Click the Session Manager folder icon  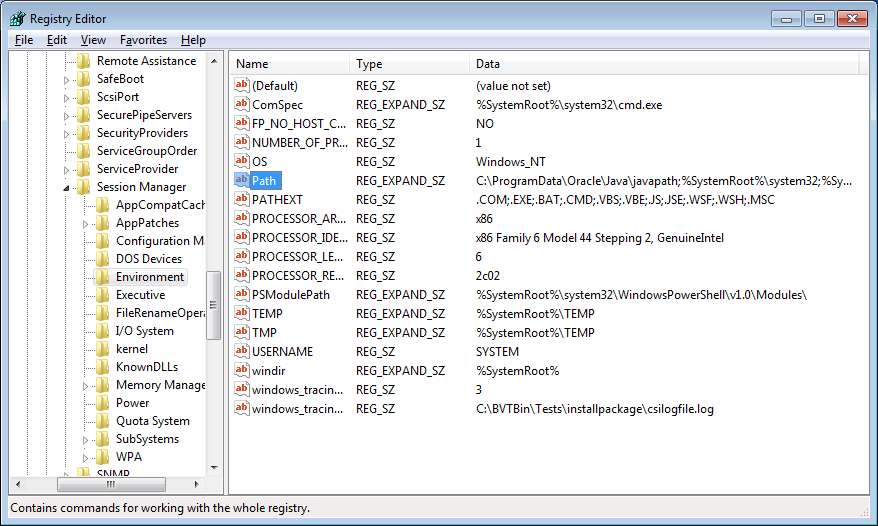pyautogui.click(x=83, y=187)
